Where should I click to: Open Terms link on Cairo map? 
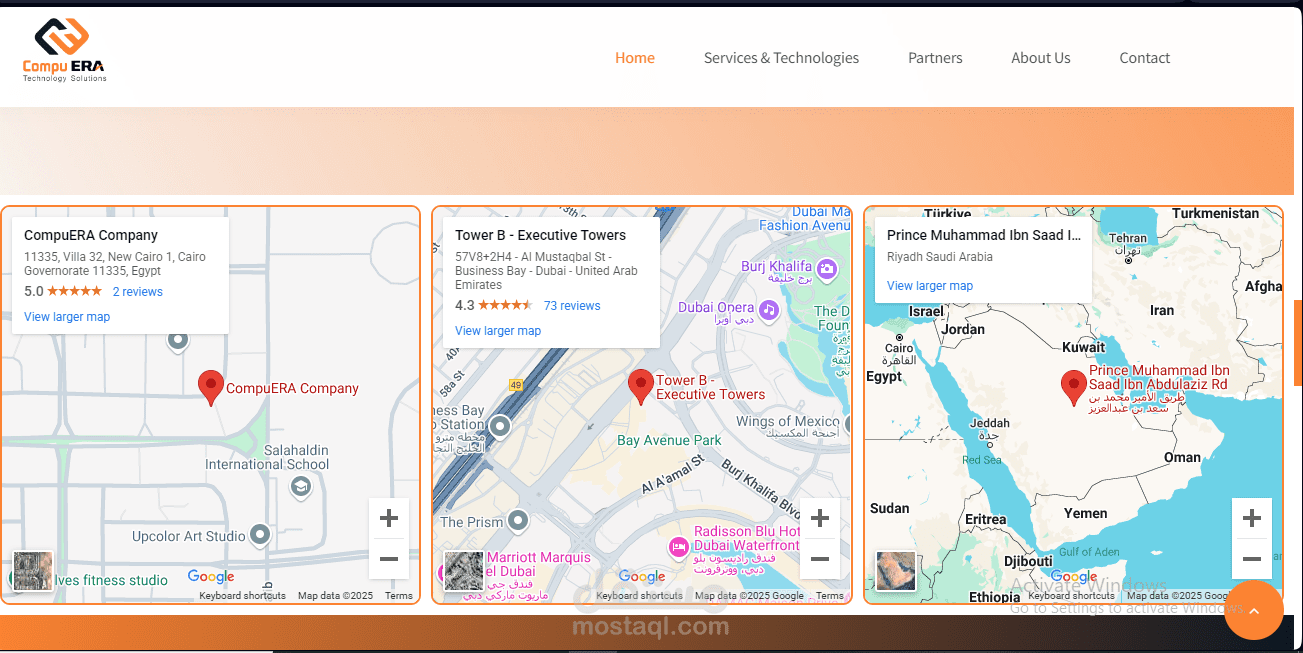(399, 596)
